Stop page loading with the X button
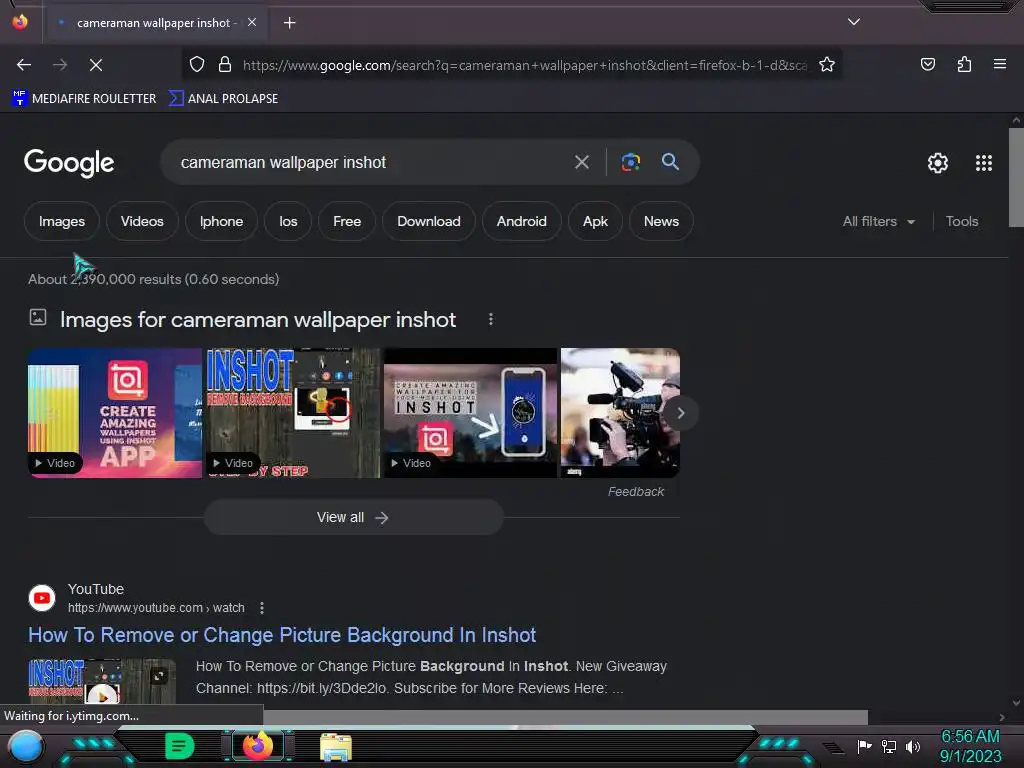 [x=95, y=65]
